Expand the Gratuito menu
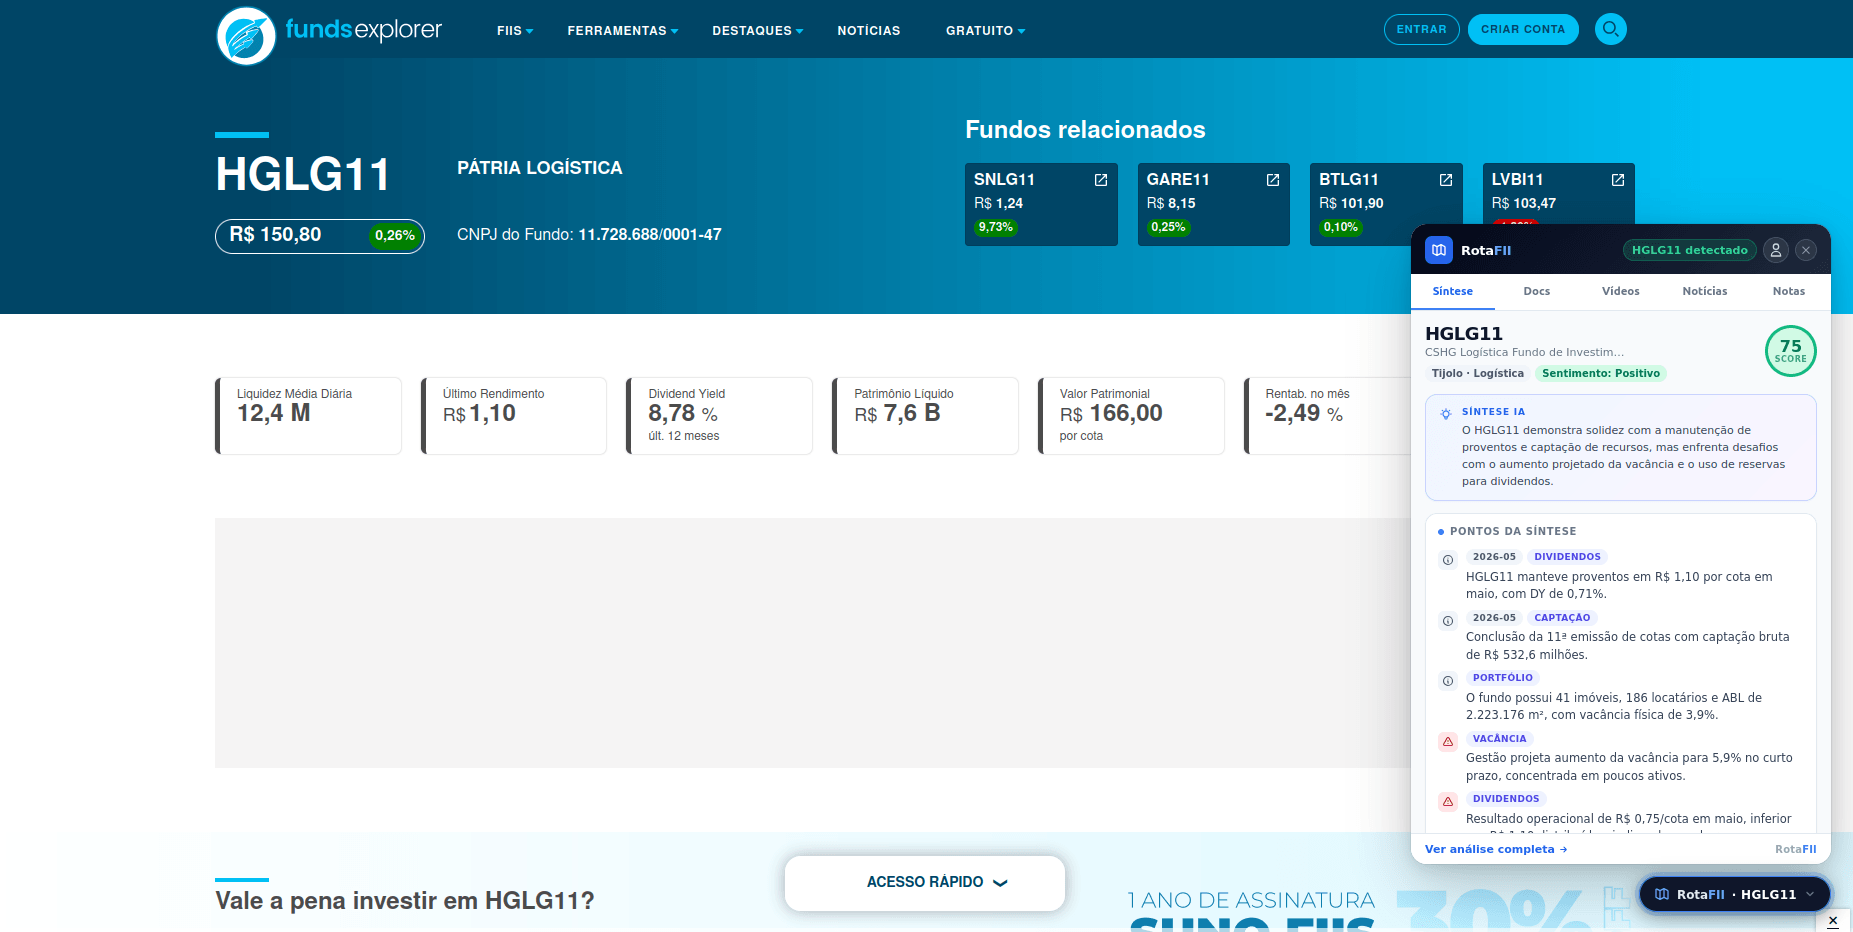The image size is (1853, 932). (985, 31)
